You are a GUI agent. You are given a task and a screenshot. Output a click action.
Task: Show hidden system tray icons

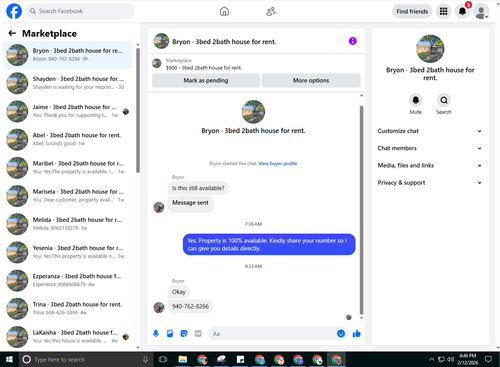point(432,359)
